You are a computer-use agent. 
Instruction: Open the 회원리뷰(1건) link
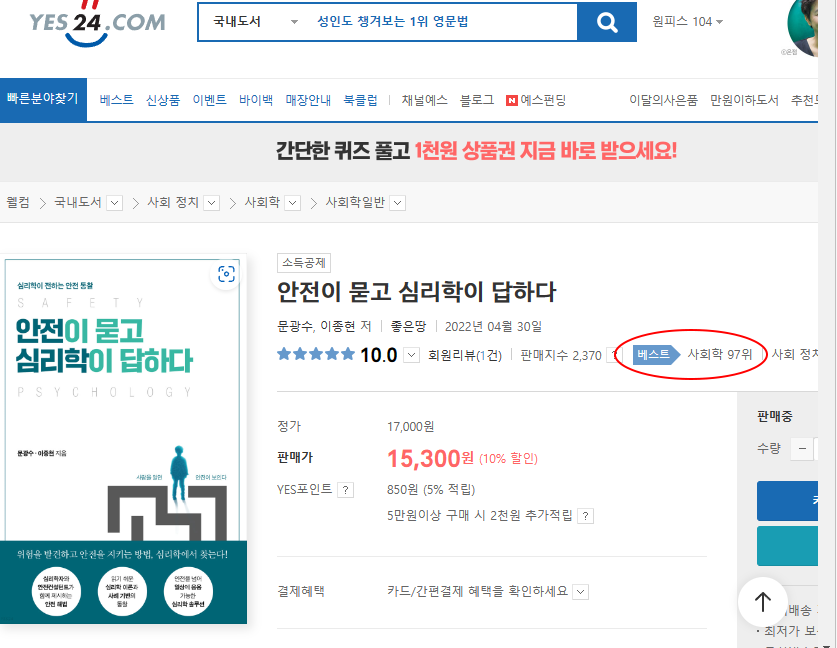(465, 355)
